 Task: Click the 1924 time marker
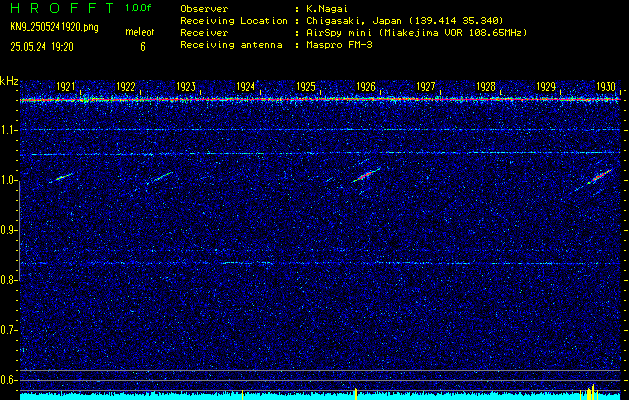coord(246,87)
